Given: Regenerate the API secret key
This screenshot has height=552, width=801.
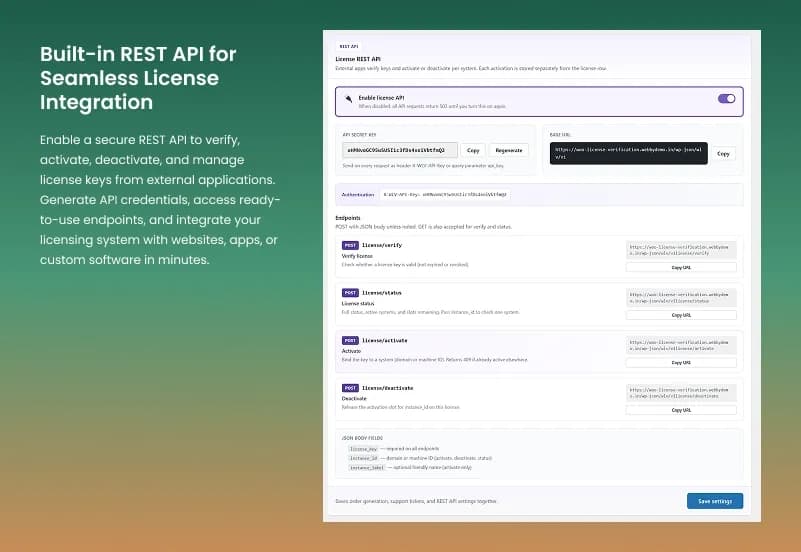Looking at the screenshot, I should (508, 150).
